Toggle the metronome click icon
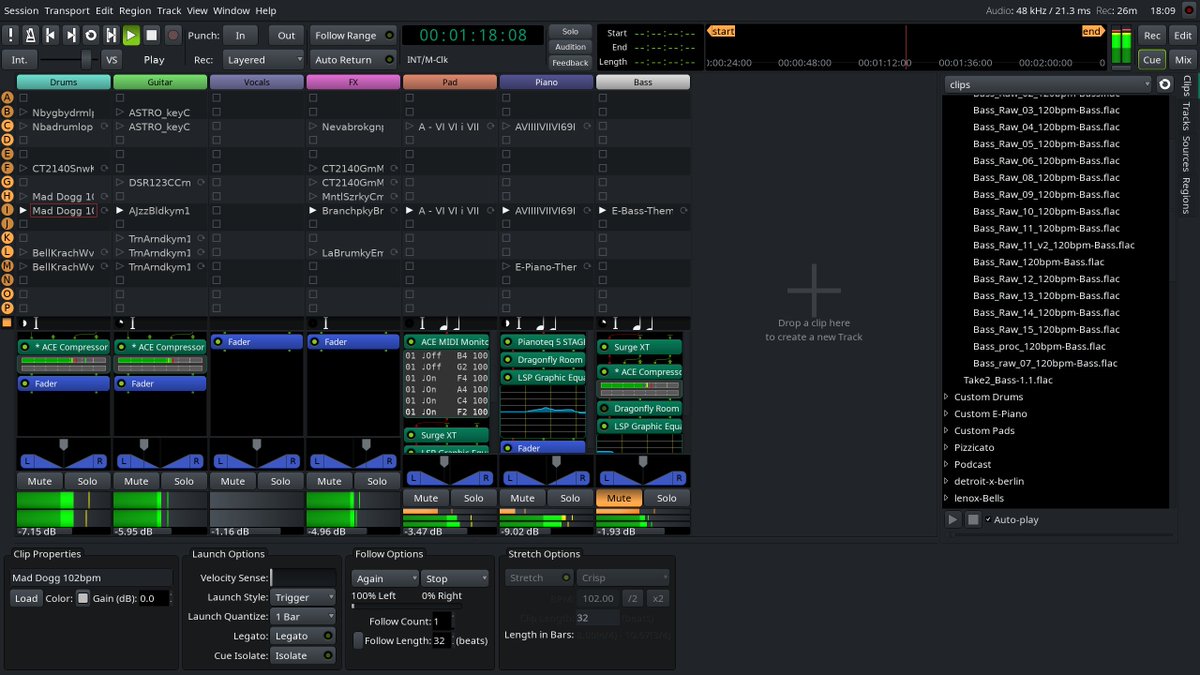Image resolution: width=1200 pixels, height=675 pixels. pos(30,35)
